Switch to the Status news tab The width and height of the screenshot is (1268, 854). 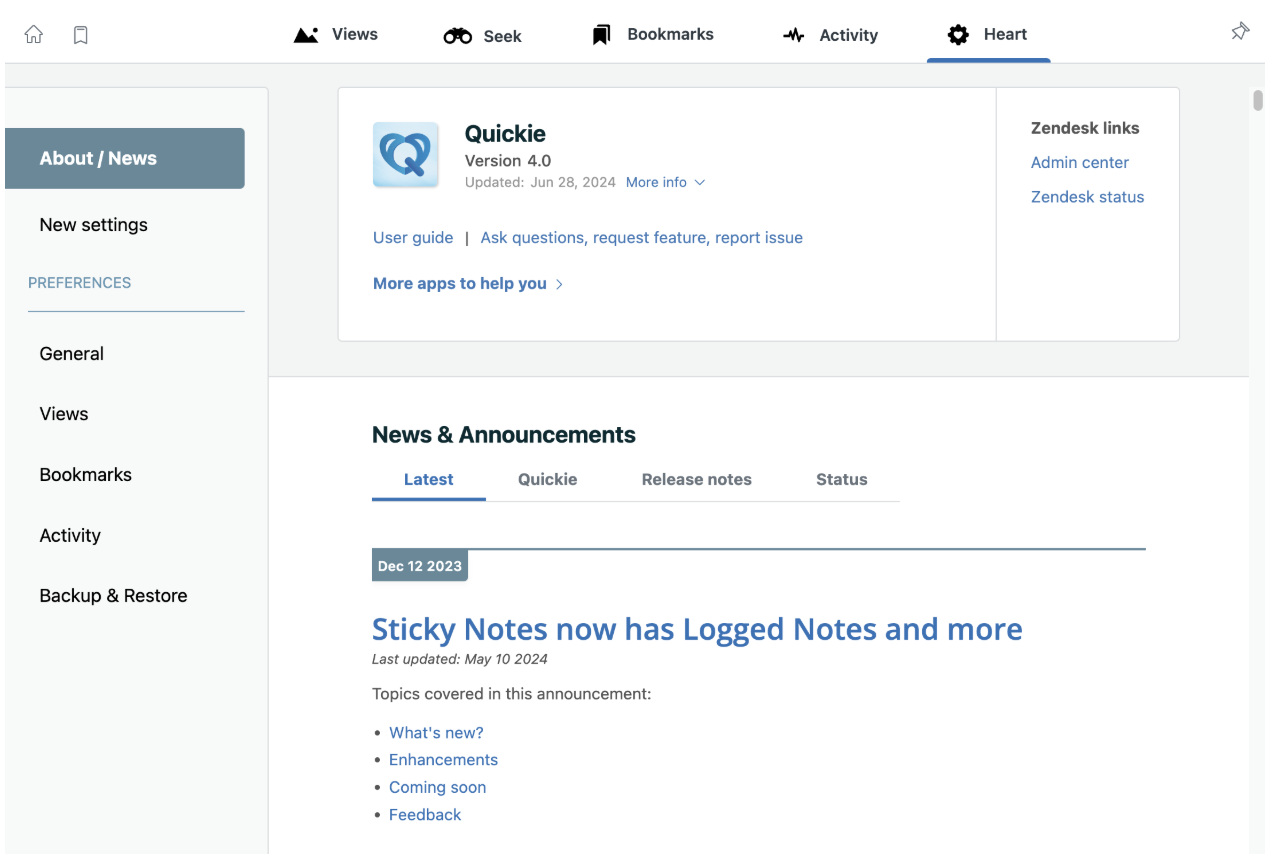[842, 480]
